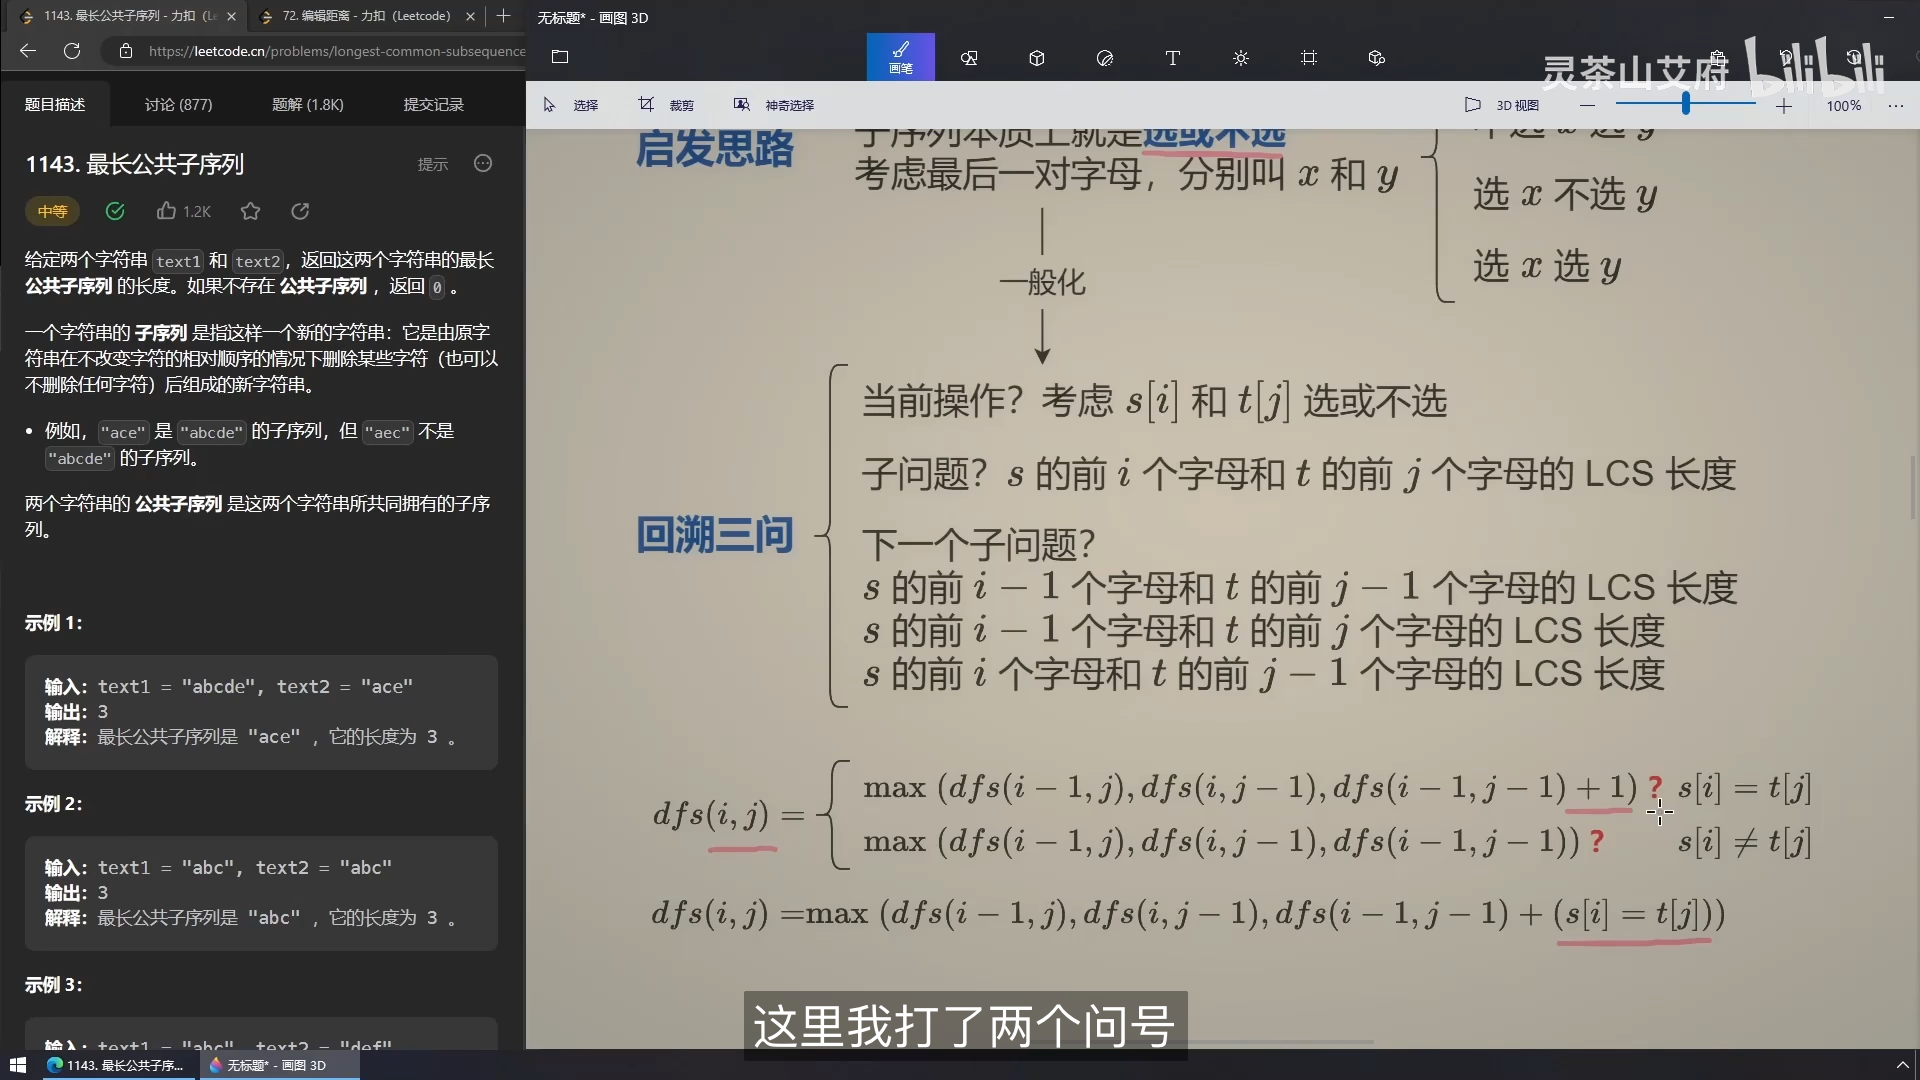Click the 裁剪 crop tool
This screenshot has width=1920, height=1080.
pos(666,105)
